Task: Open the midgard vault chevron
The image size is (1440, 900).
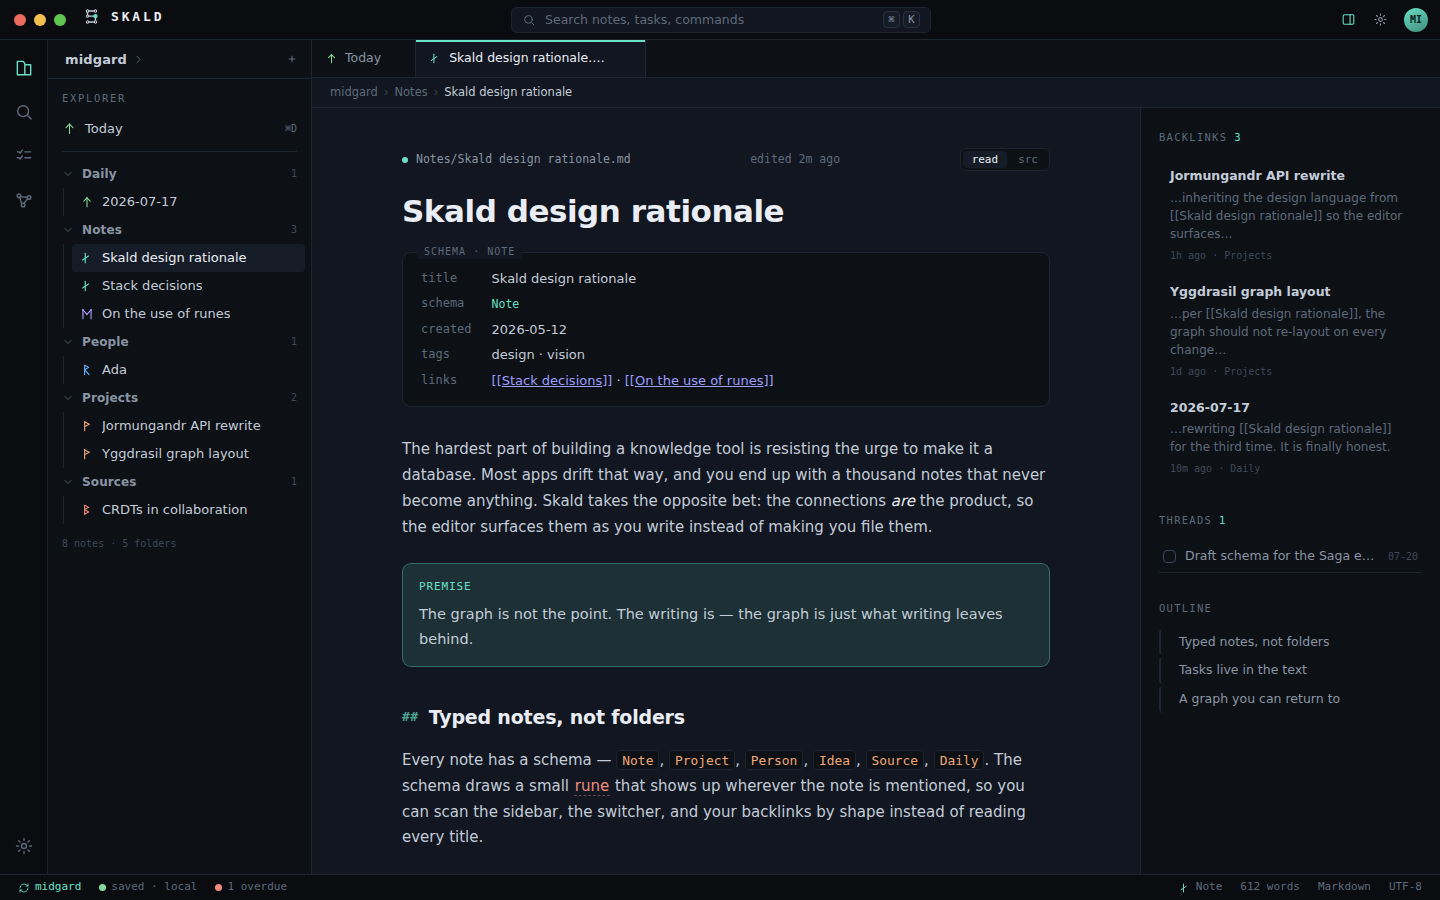Action: coord(138,60)
